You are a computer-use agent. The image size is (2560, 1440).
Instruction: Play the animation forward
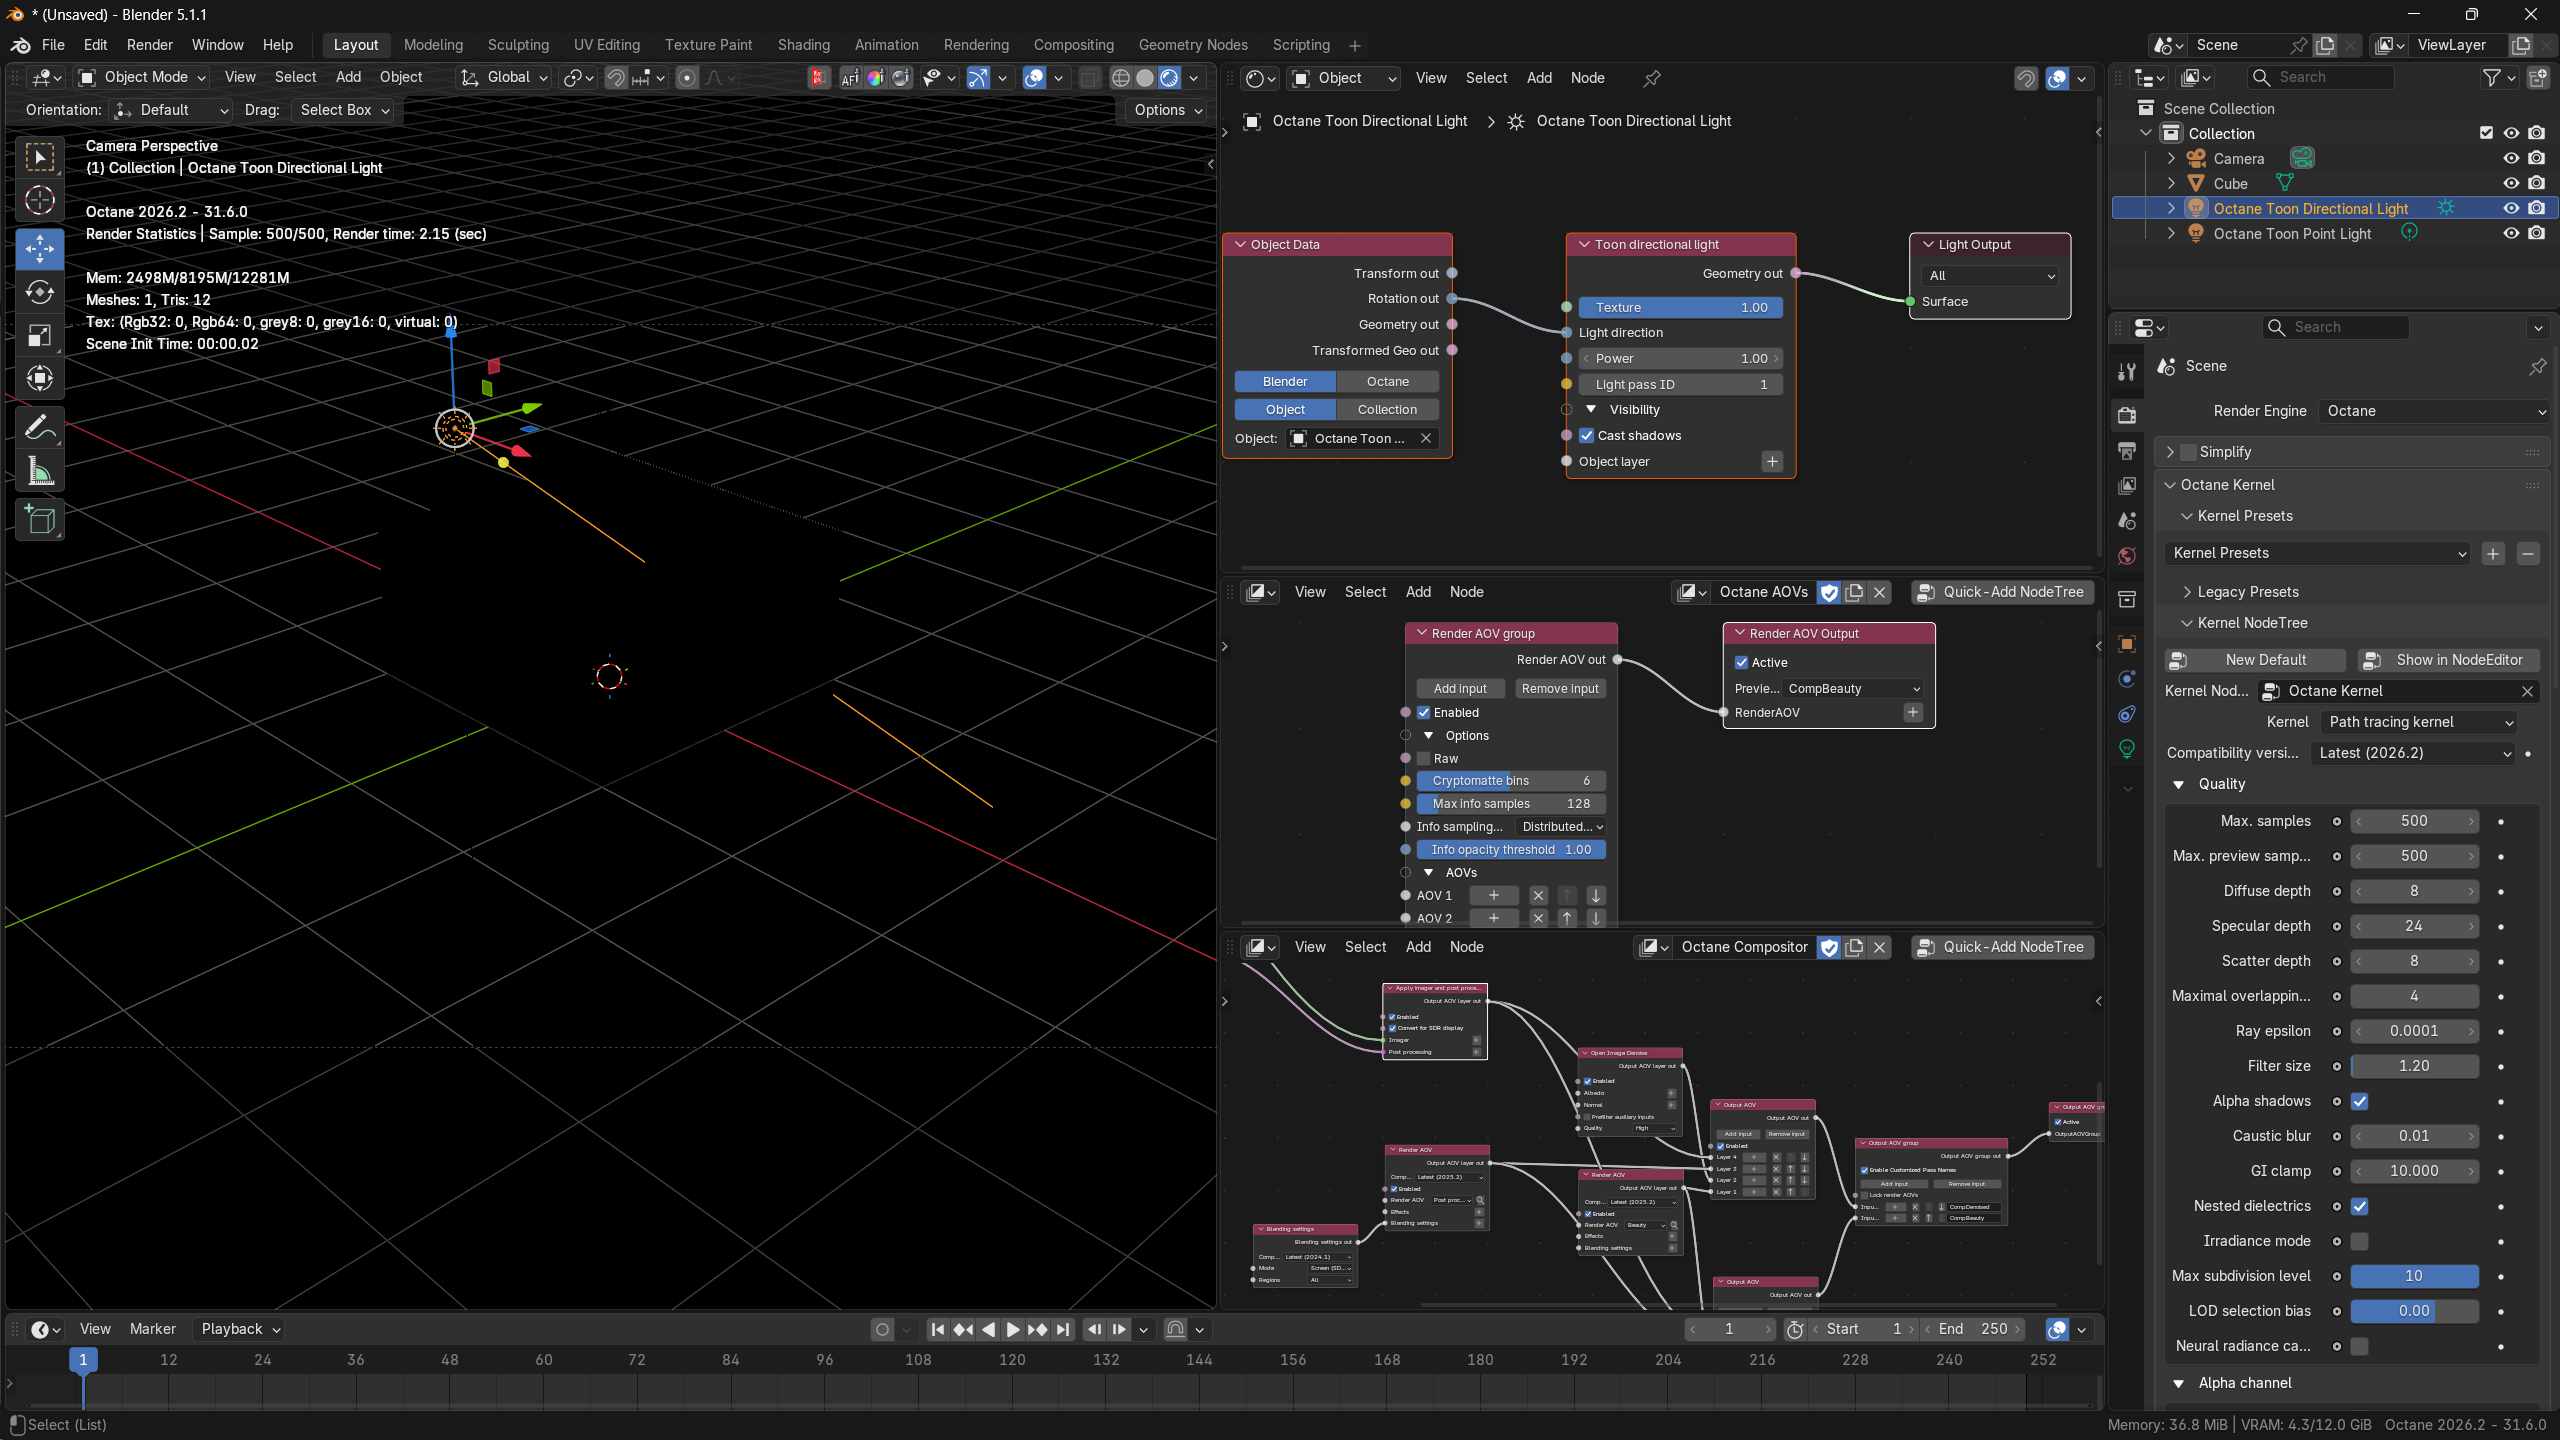1012,1329
